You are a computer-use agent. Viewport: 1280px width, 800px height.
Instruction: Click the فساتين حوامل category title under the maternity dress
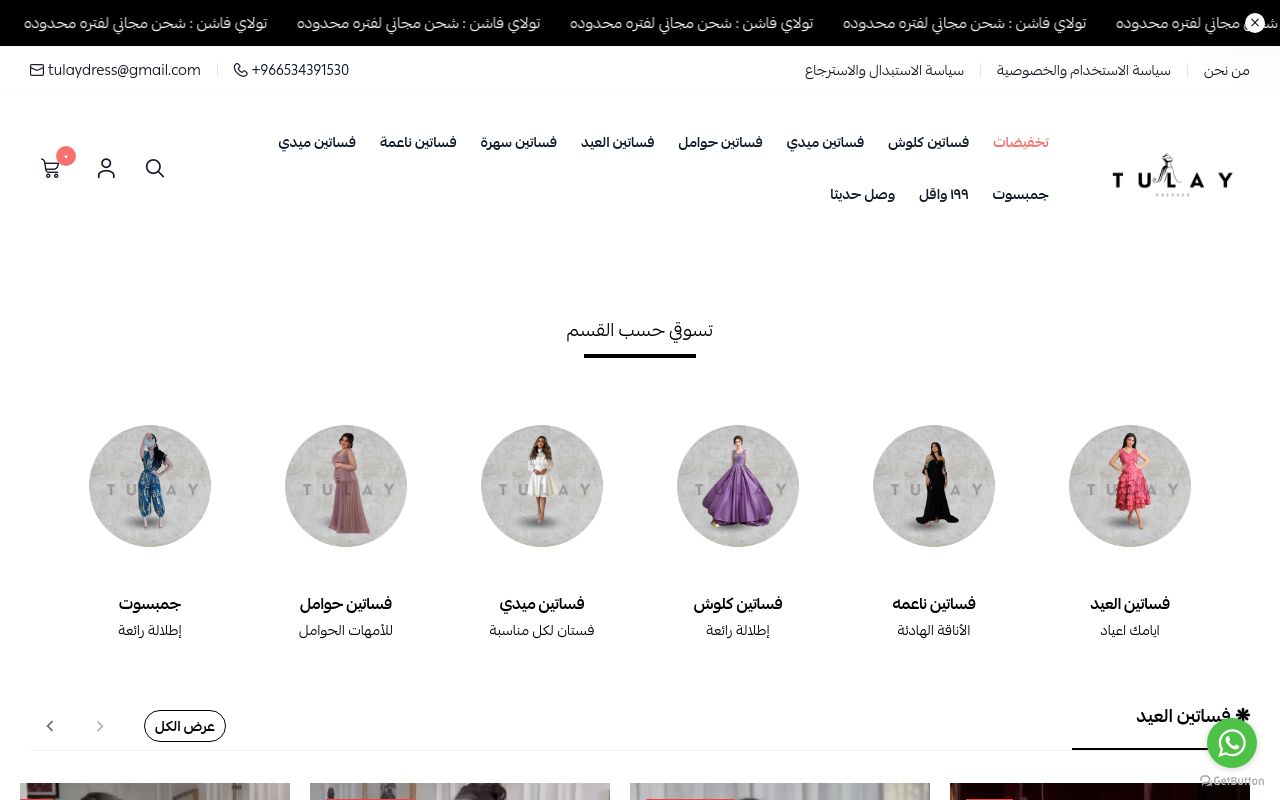tap(346, 604)
